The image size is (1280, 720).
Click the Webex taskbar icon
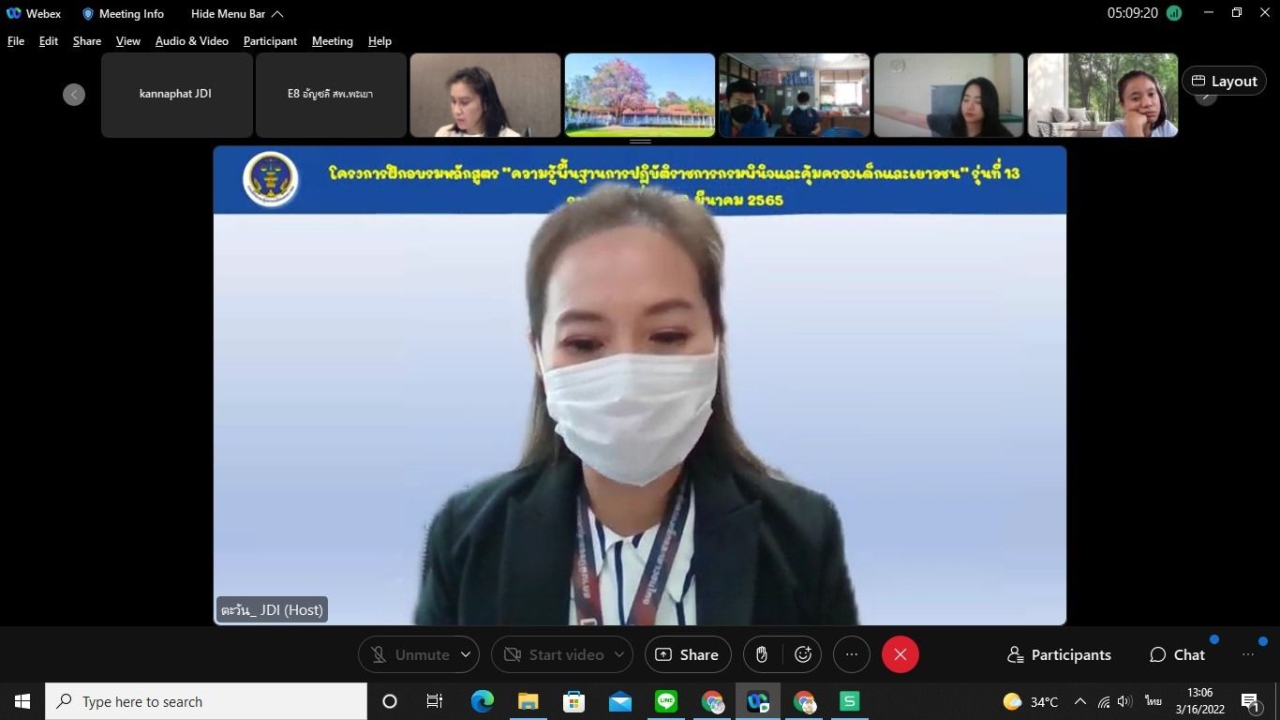[758, 702]
